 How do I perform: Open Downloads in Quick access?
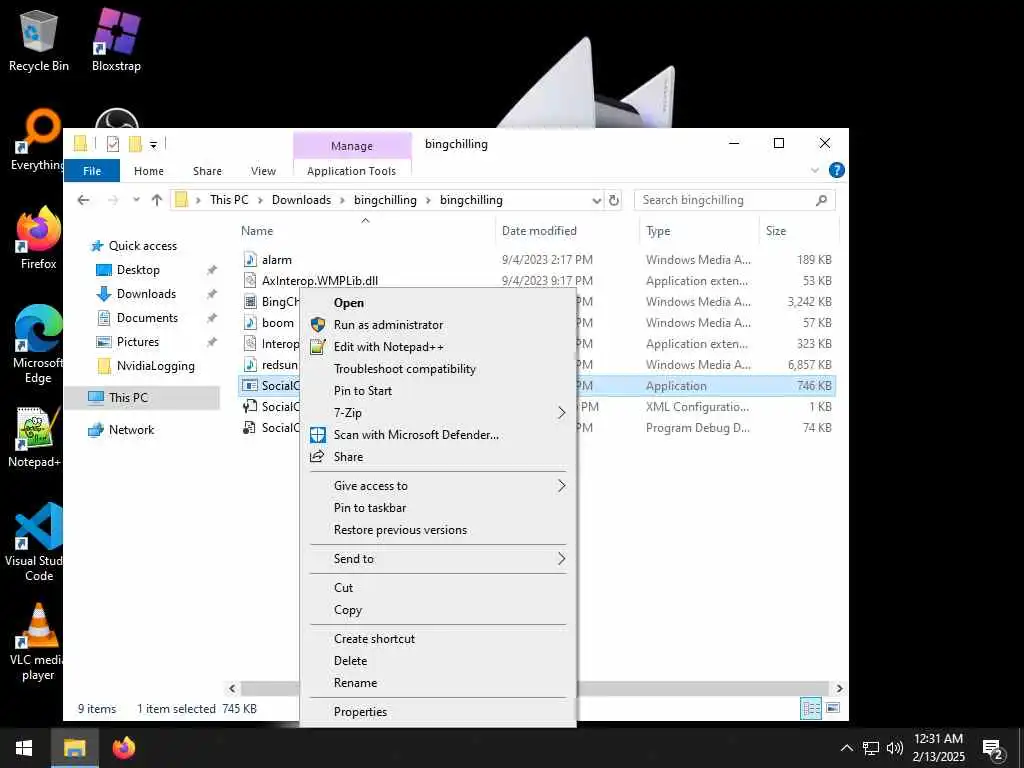pyautogui.click(x=146, y=294)
